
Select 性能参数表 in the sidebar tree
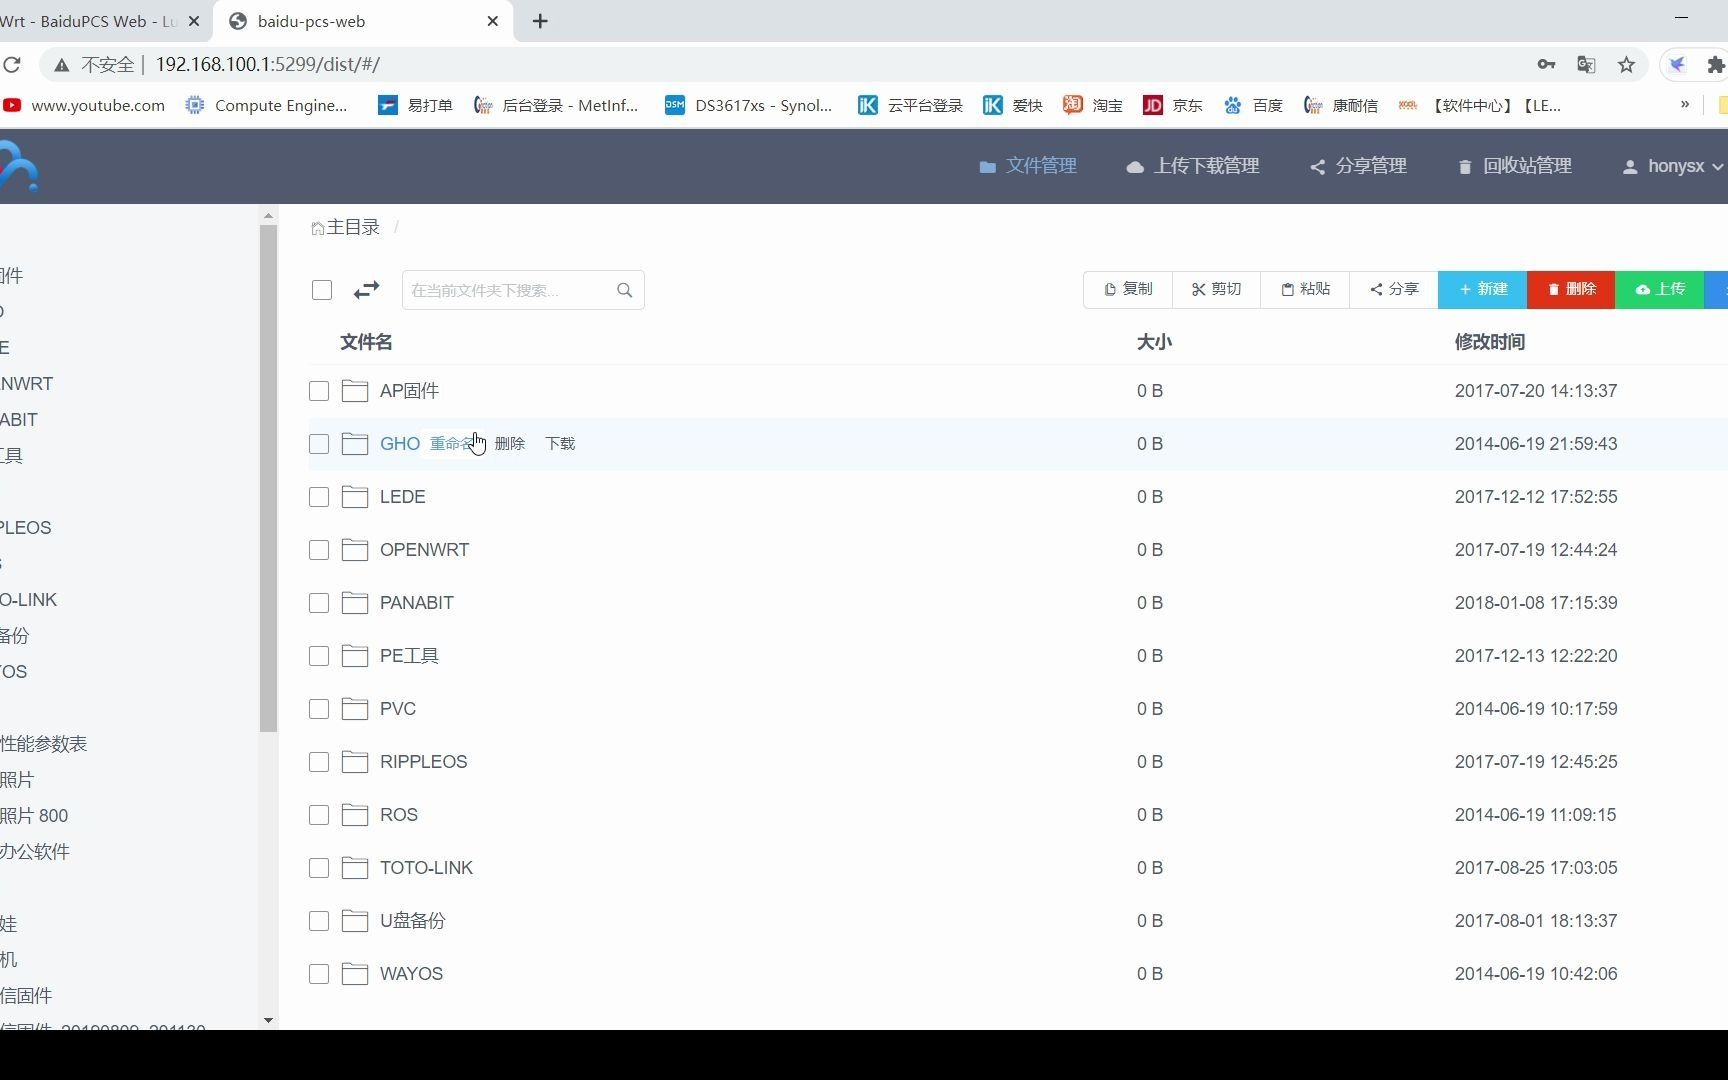pos(44,744)
